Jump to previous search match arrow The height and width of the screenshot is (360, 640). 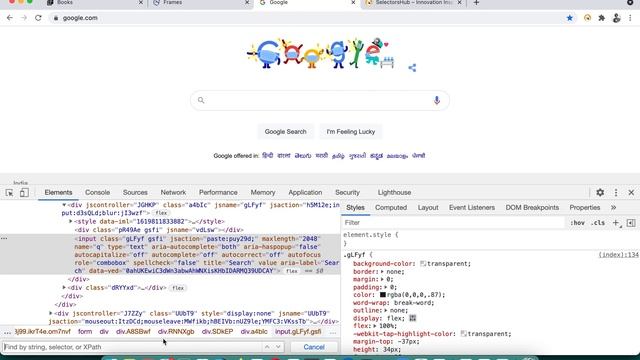[267, 347]
